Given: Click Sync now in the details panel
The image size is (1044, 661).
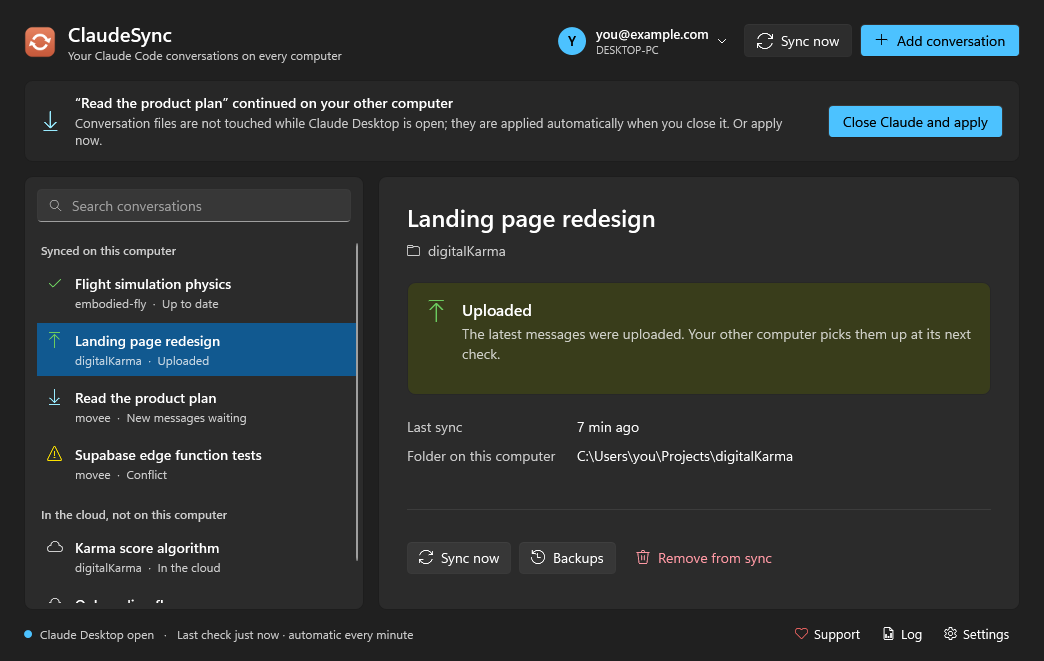Looking at the screenshot, I should pos(458,558).
